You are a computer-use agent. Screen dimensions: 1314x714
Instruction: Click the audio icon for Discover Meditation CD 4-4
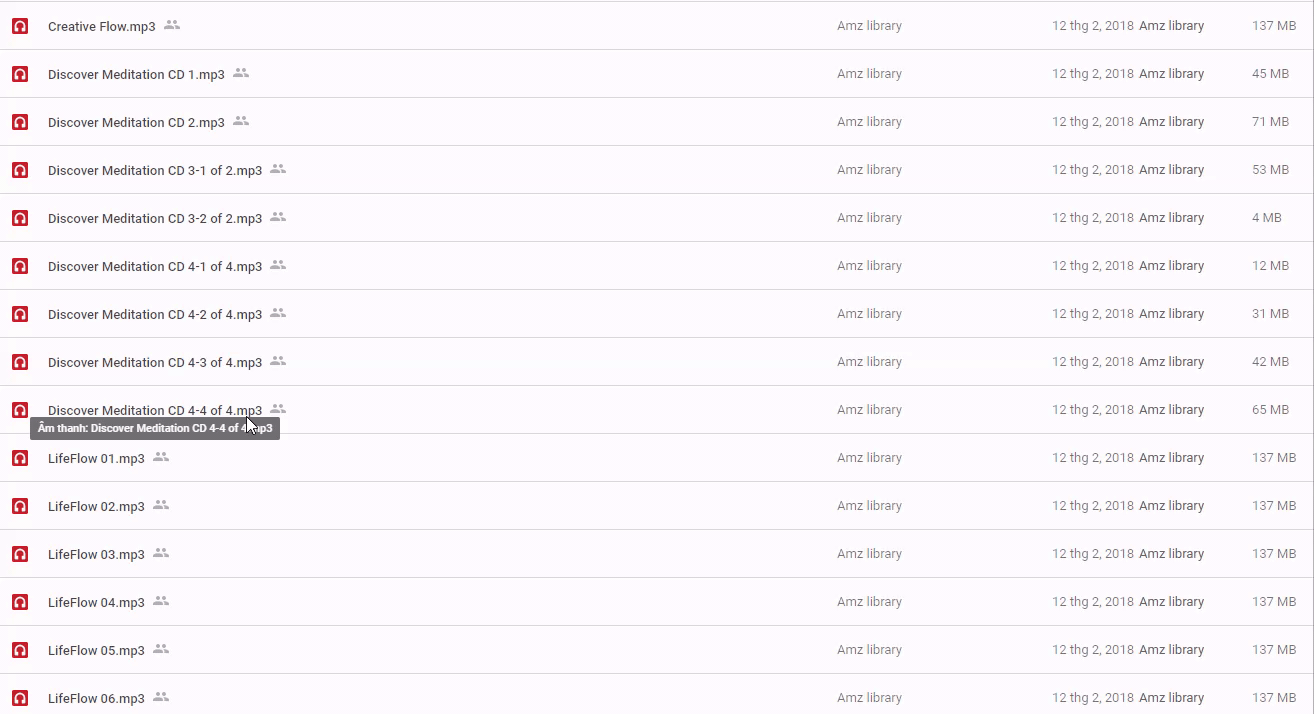pos(20,410)
